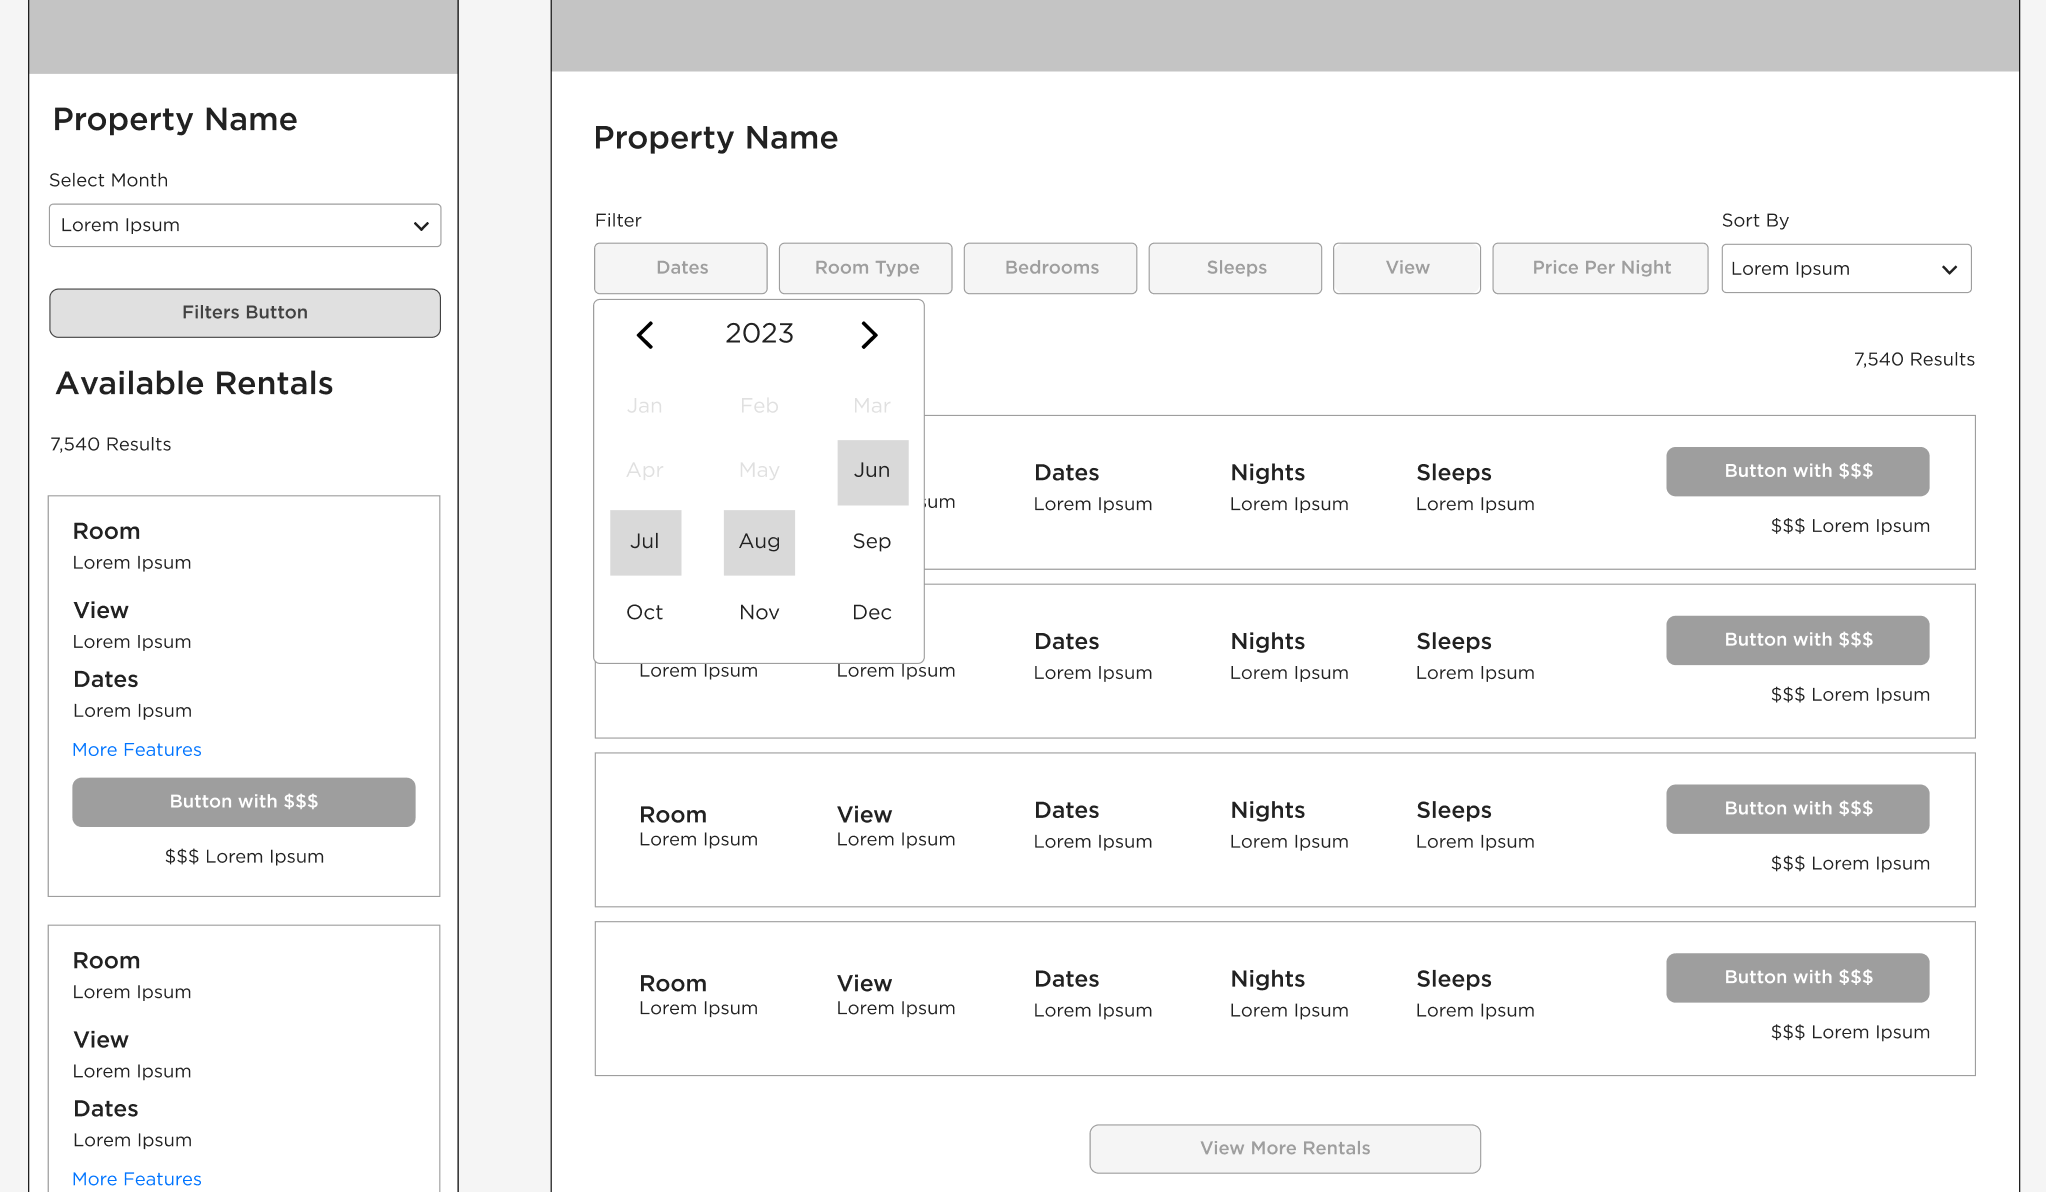Screen dimensions: 2046x1192
Task: Choose Oct in the month picker
Action: click(645, 612)
